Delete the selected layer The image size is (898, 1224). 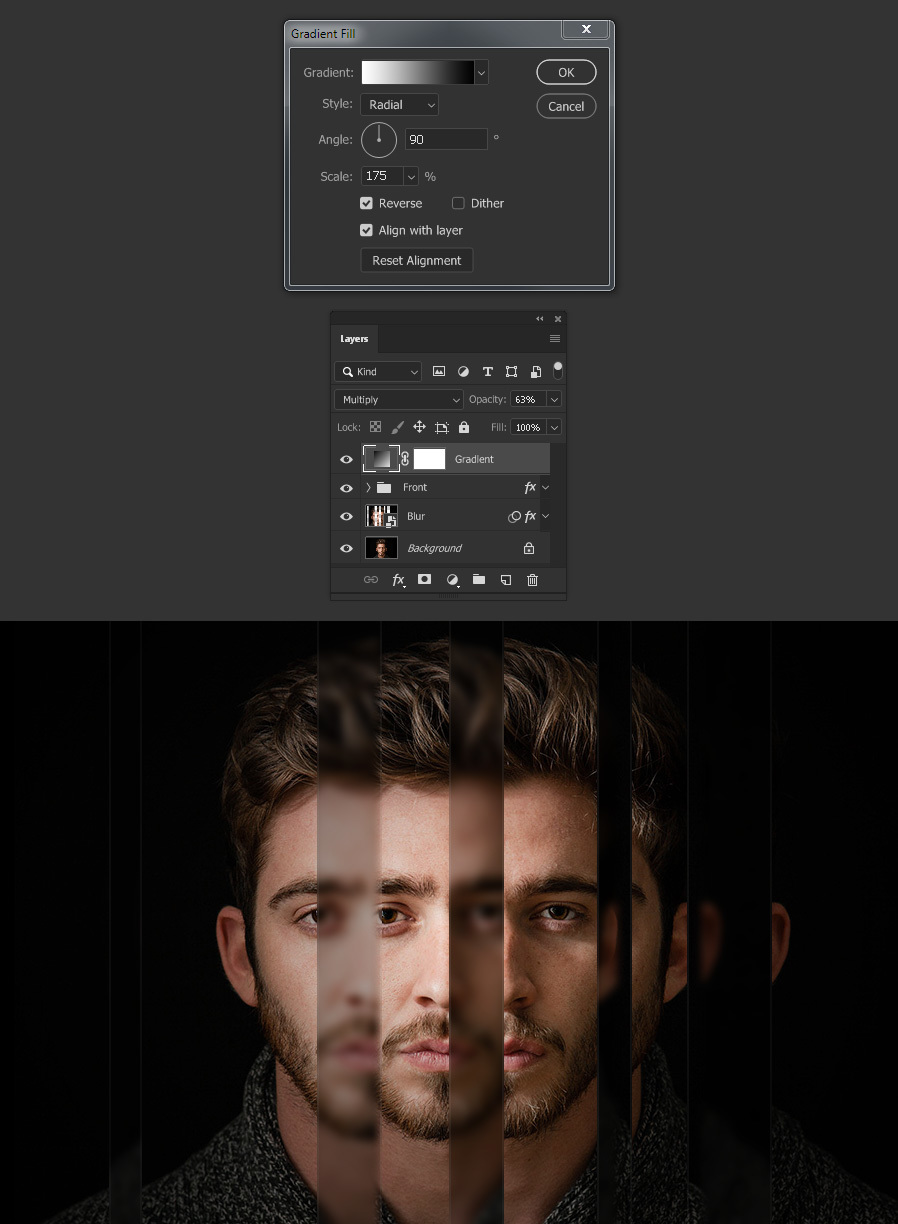coord(532,580)
